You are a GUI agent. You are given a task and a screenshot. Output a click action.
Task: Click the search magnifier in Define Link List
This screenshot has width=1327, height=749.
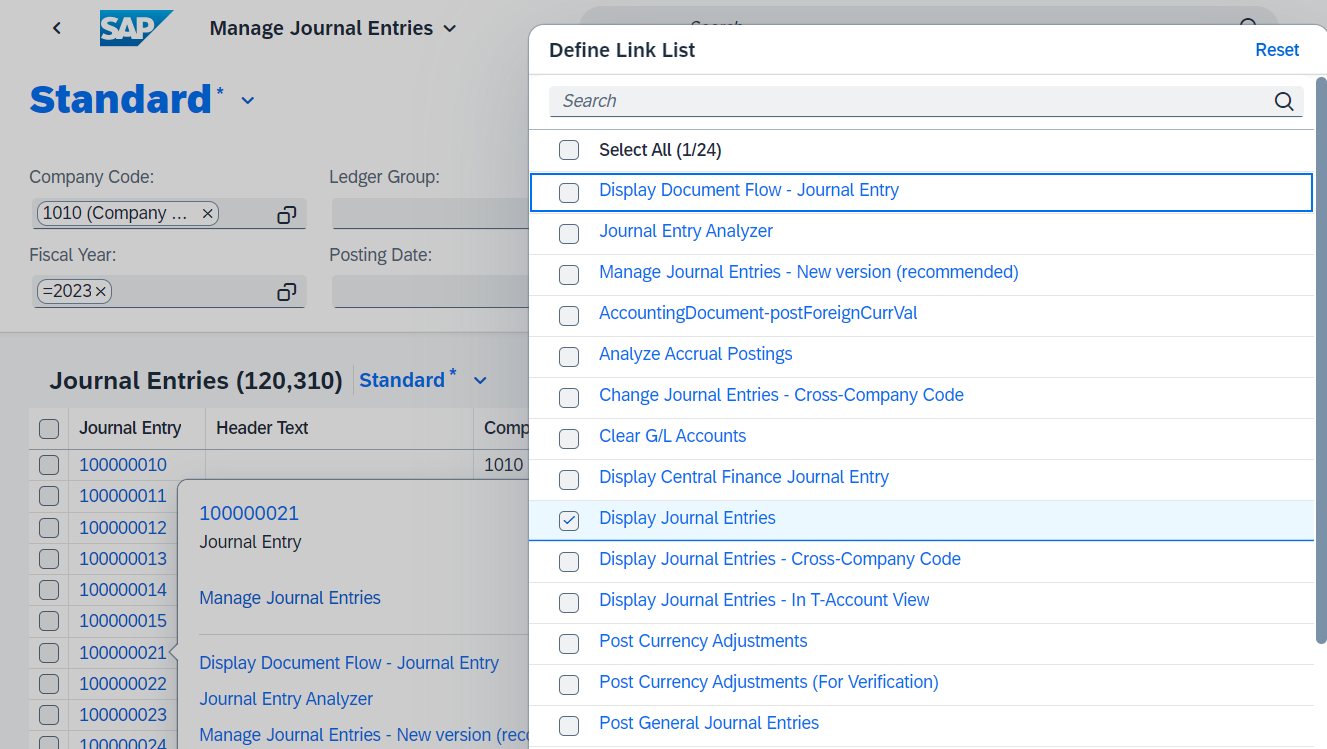(x=1284, y=101)
